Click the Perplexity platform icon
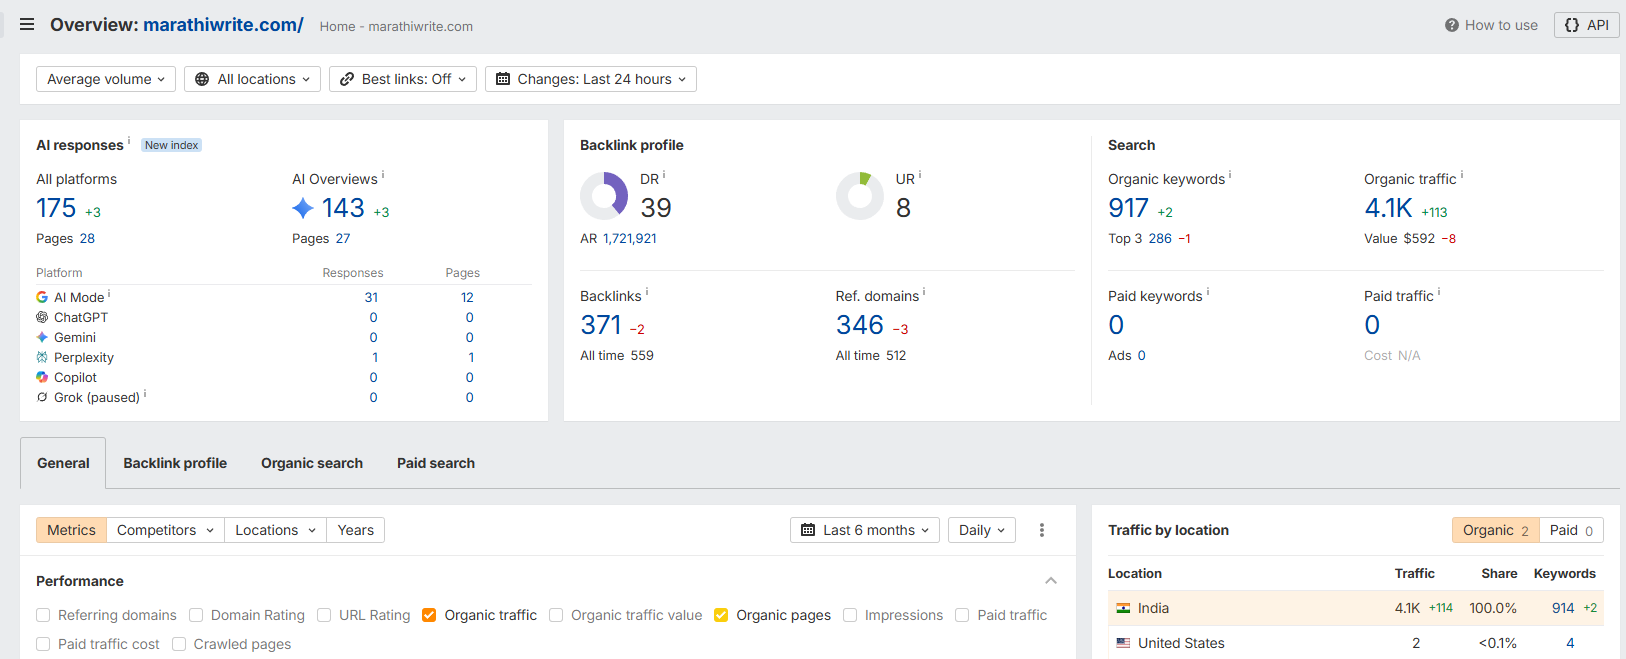Screen dimensions: 1626x659 coord(42,357)
